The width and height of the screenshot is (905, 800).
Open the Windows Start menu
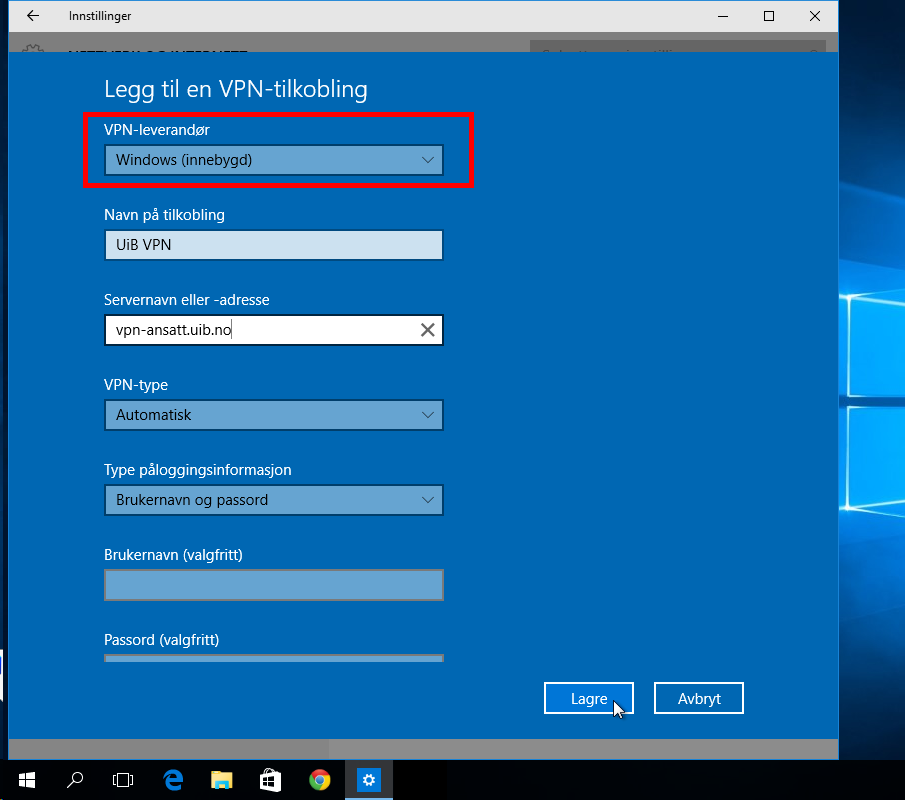(x=26, y=780)
